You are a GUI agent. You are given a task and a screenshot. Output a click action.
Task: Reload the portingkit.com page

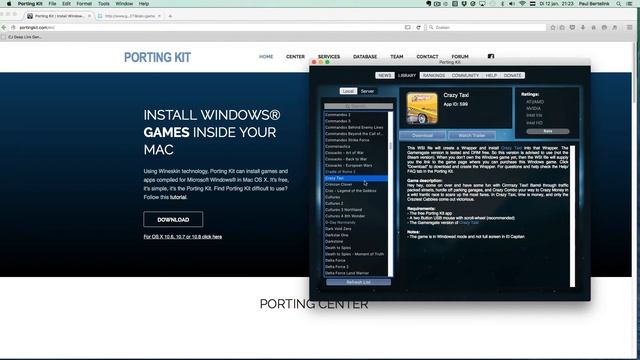click(418, 27)
